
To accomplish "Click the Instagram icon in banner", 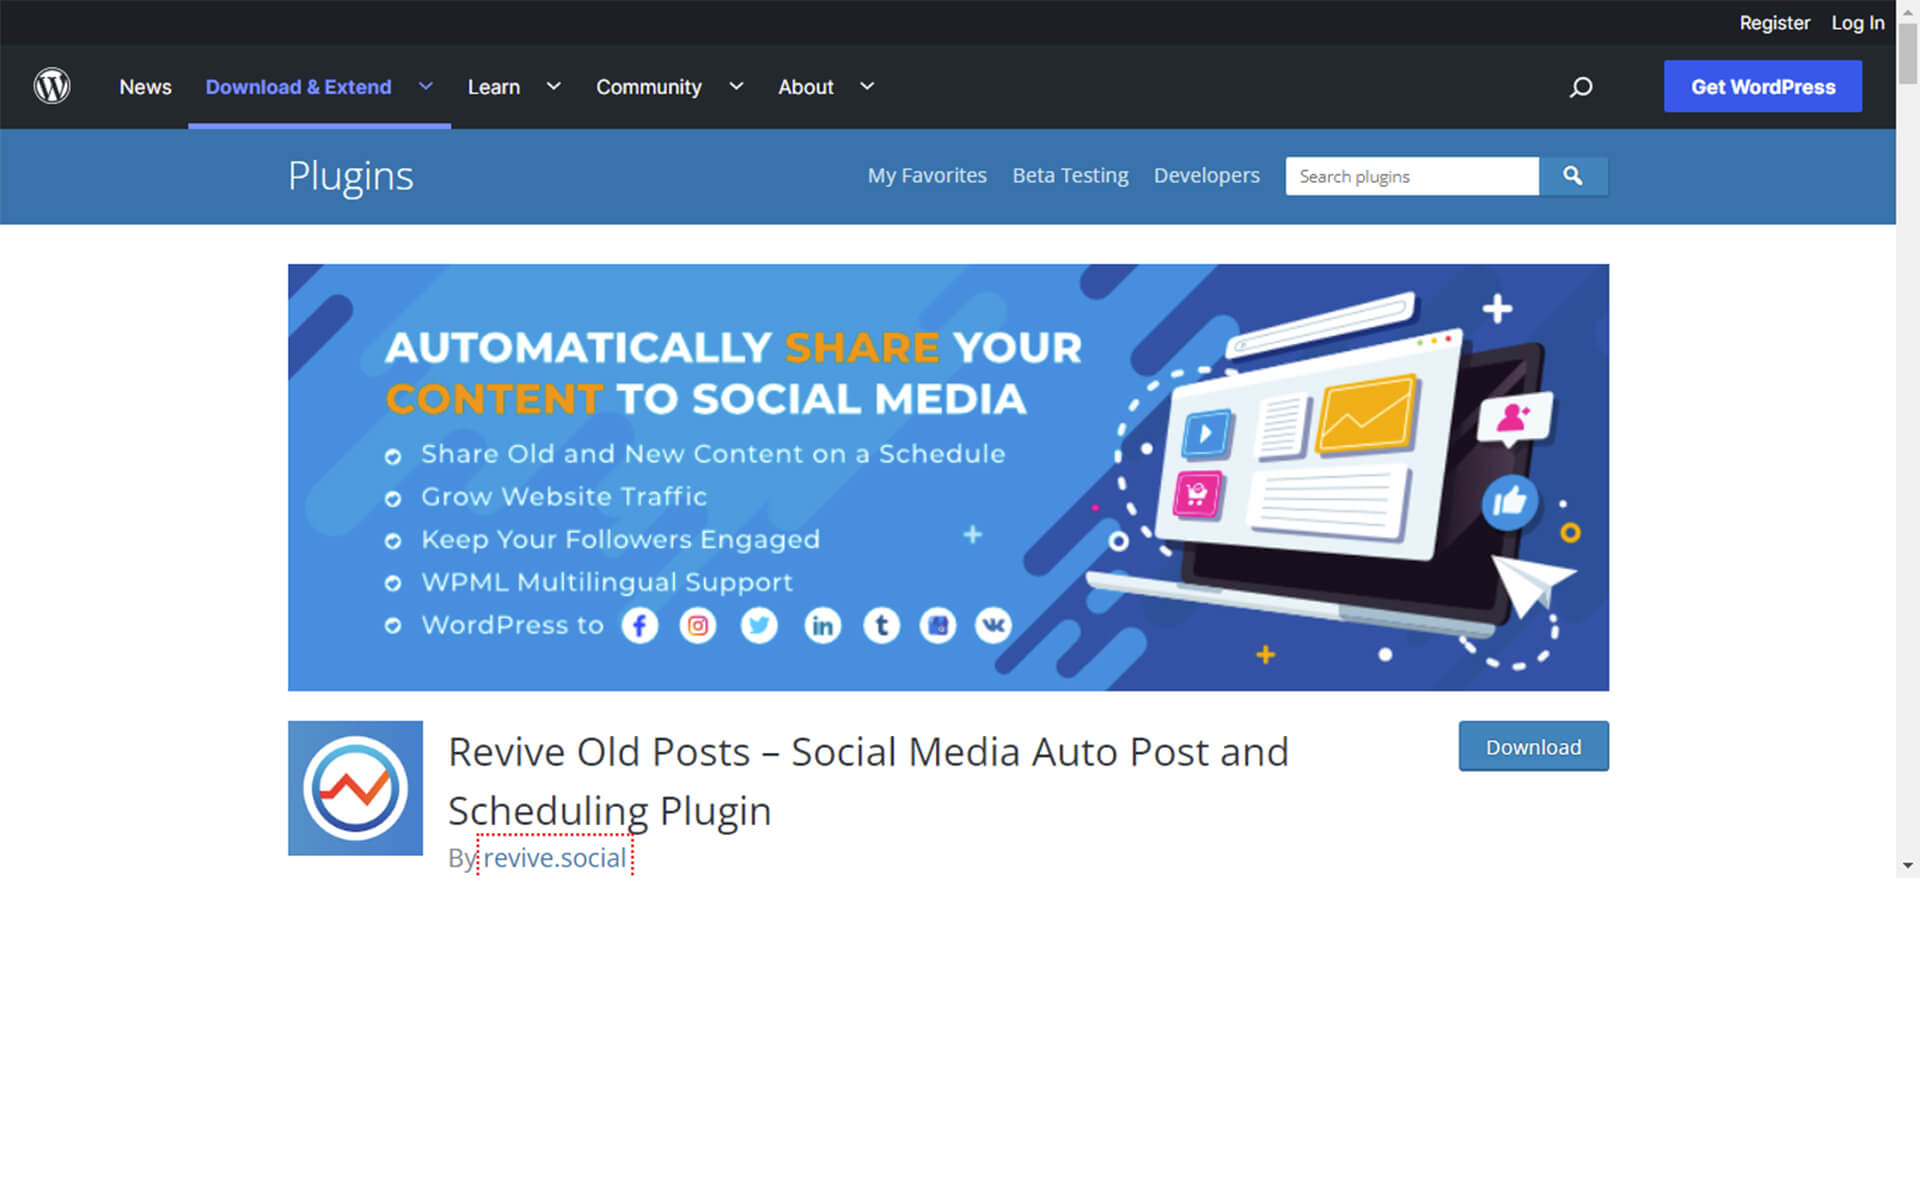I will [x=698, y=626].
